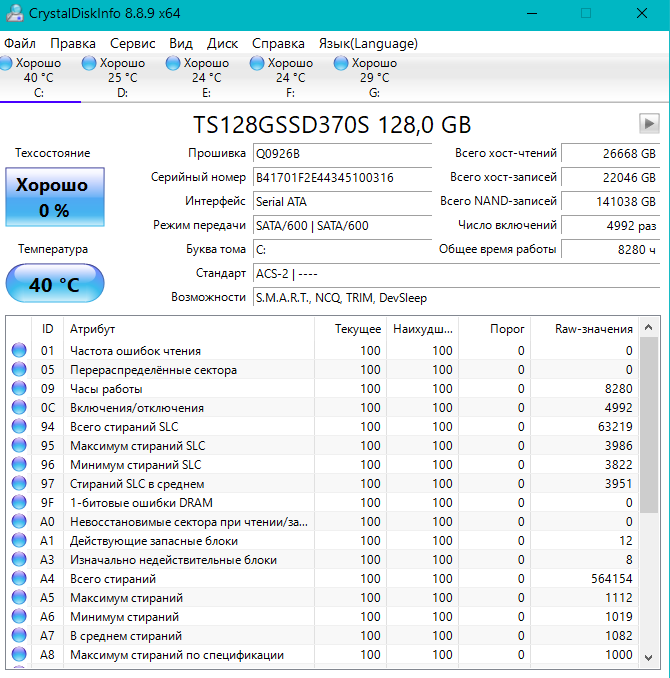
Task: Click the status orb for attribute 05
Action: [x=19, y=369]
